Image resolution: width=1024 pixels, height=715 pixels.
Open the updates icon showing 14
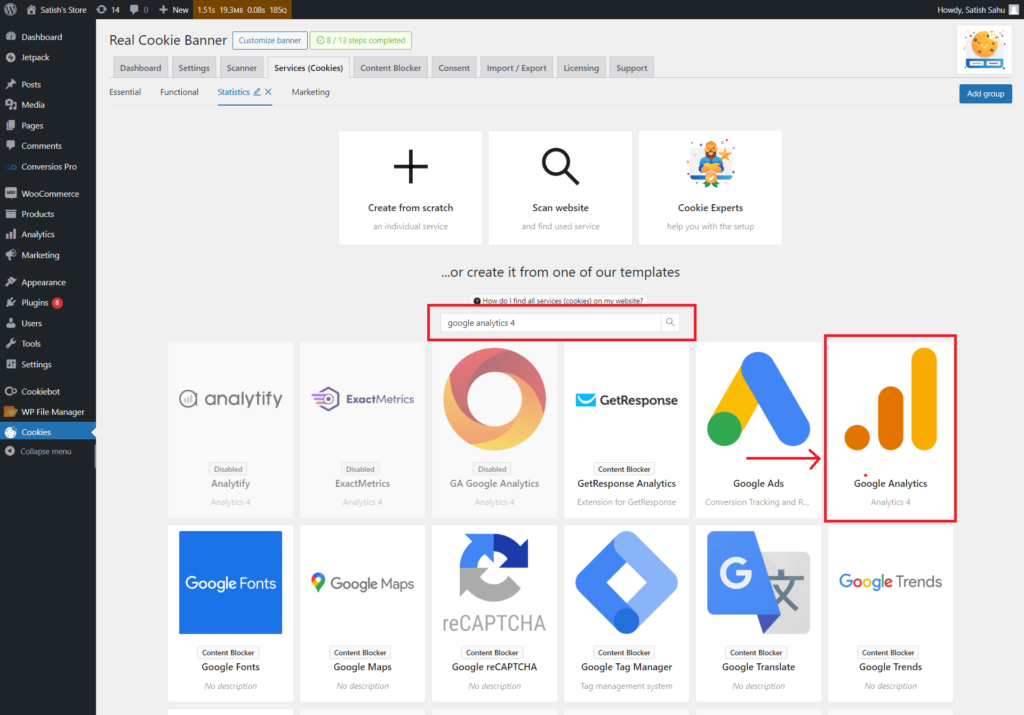click(x=108, y=10)
